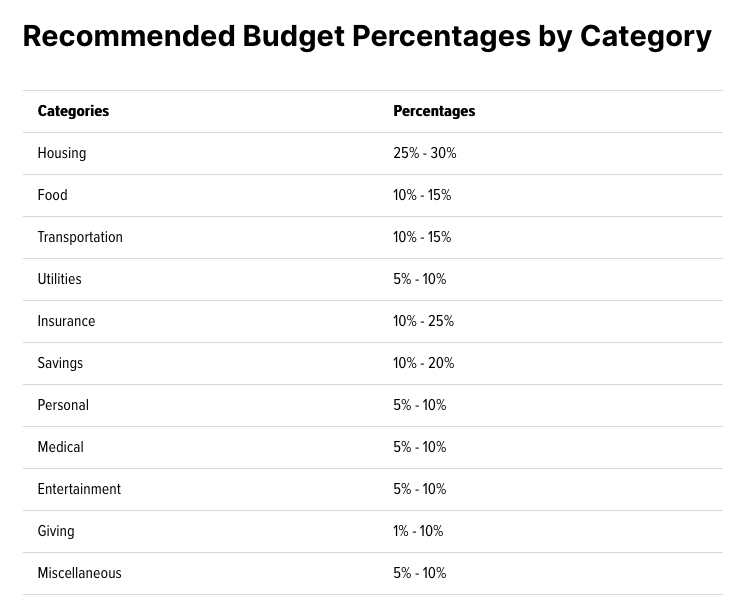Click the Recommended Budget Percentages by Category heading

[366, 36]
